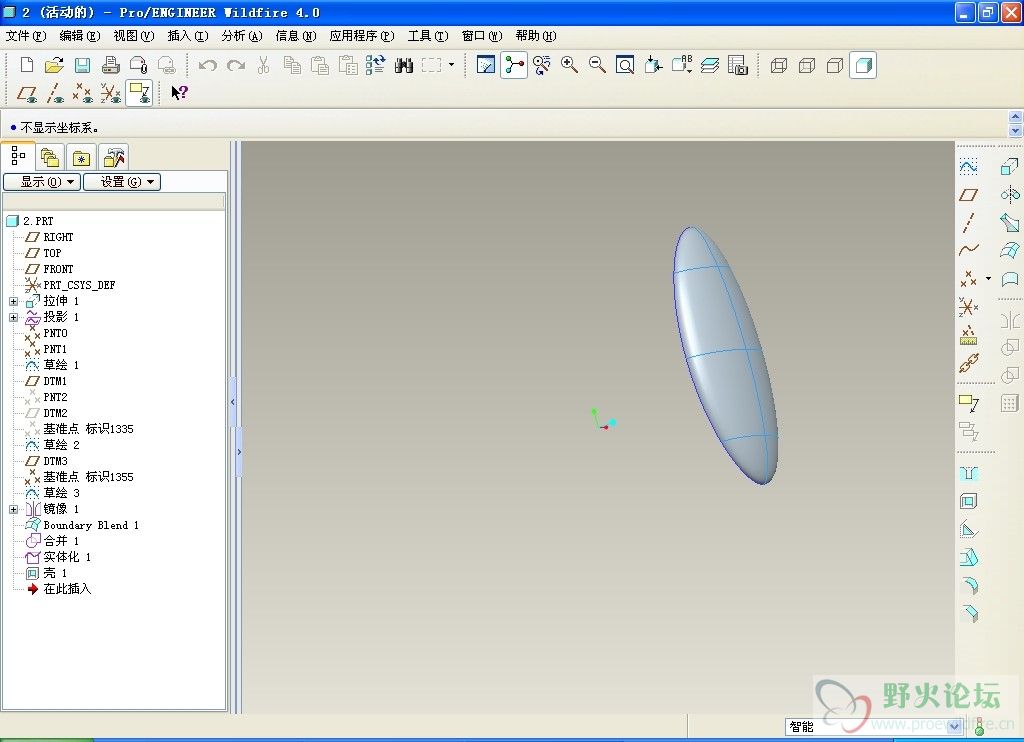Open the 工具(T) menu
The height and width of the screenshot is (742, 1024).
pos(428,35)
